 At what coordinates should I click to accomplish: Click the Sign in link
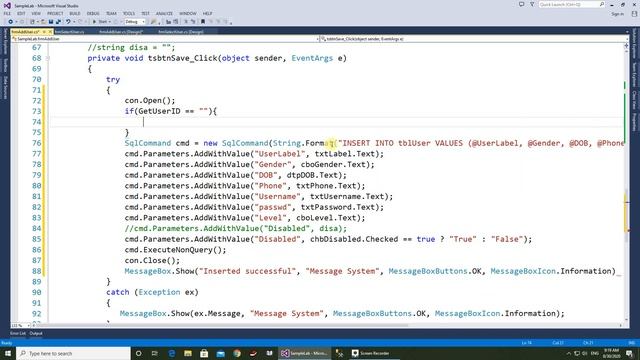click(618, 14)
